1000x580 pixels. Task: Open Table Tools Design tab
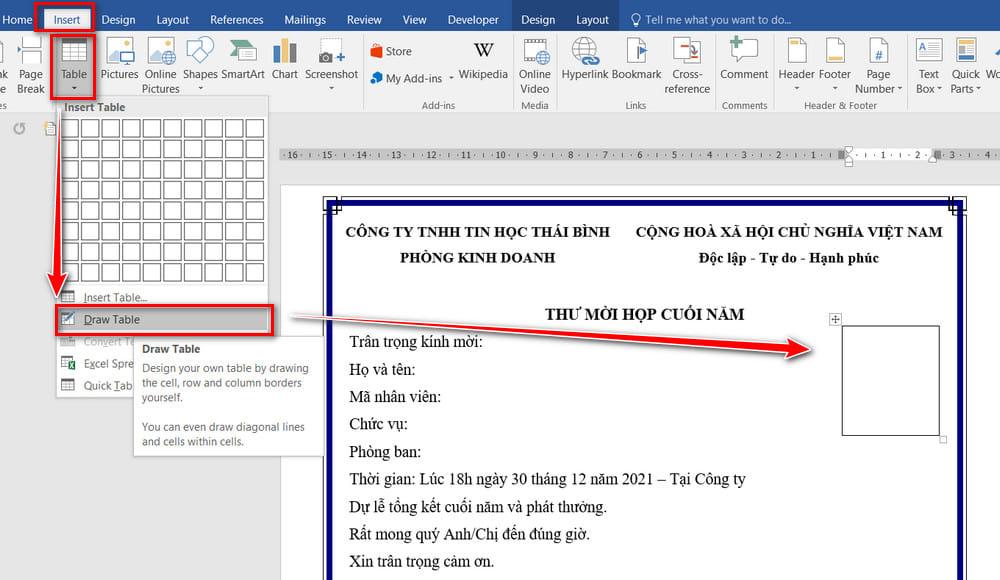coord(538,20)
